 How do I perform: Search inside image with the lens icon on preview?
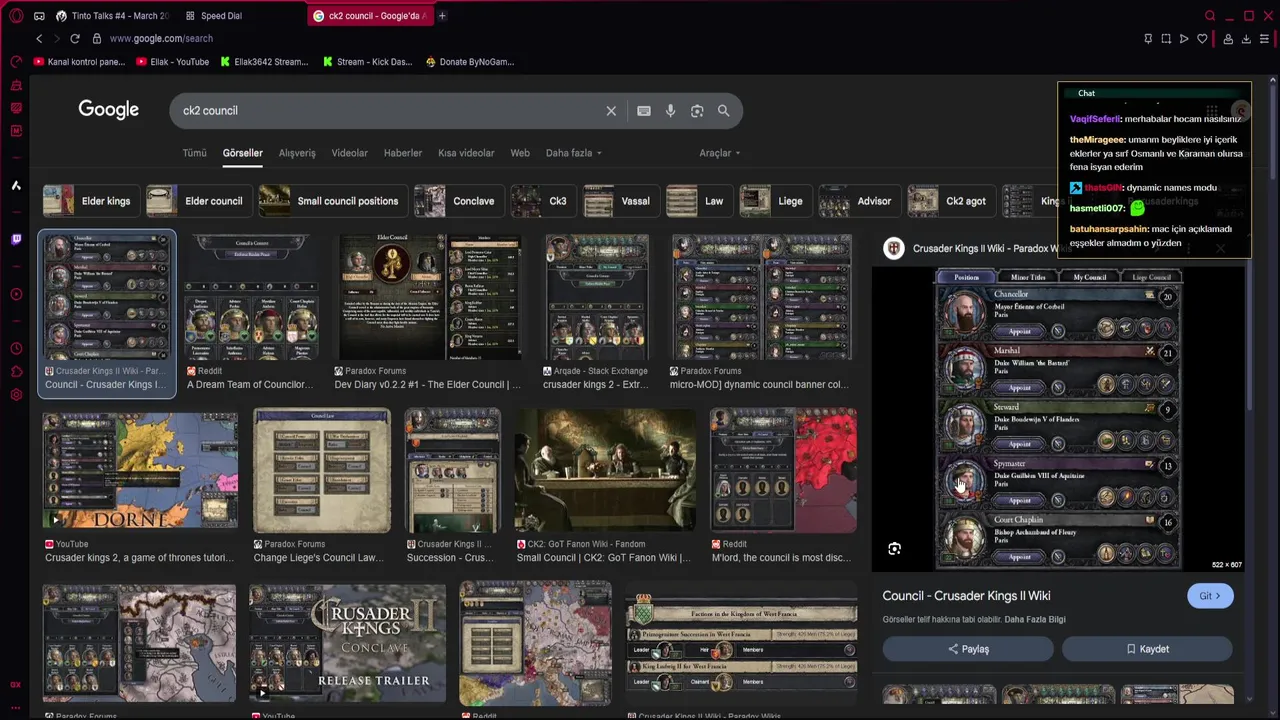(x=894, y=549)
